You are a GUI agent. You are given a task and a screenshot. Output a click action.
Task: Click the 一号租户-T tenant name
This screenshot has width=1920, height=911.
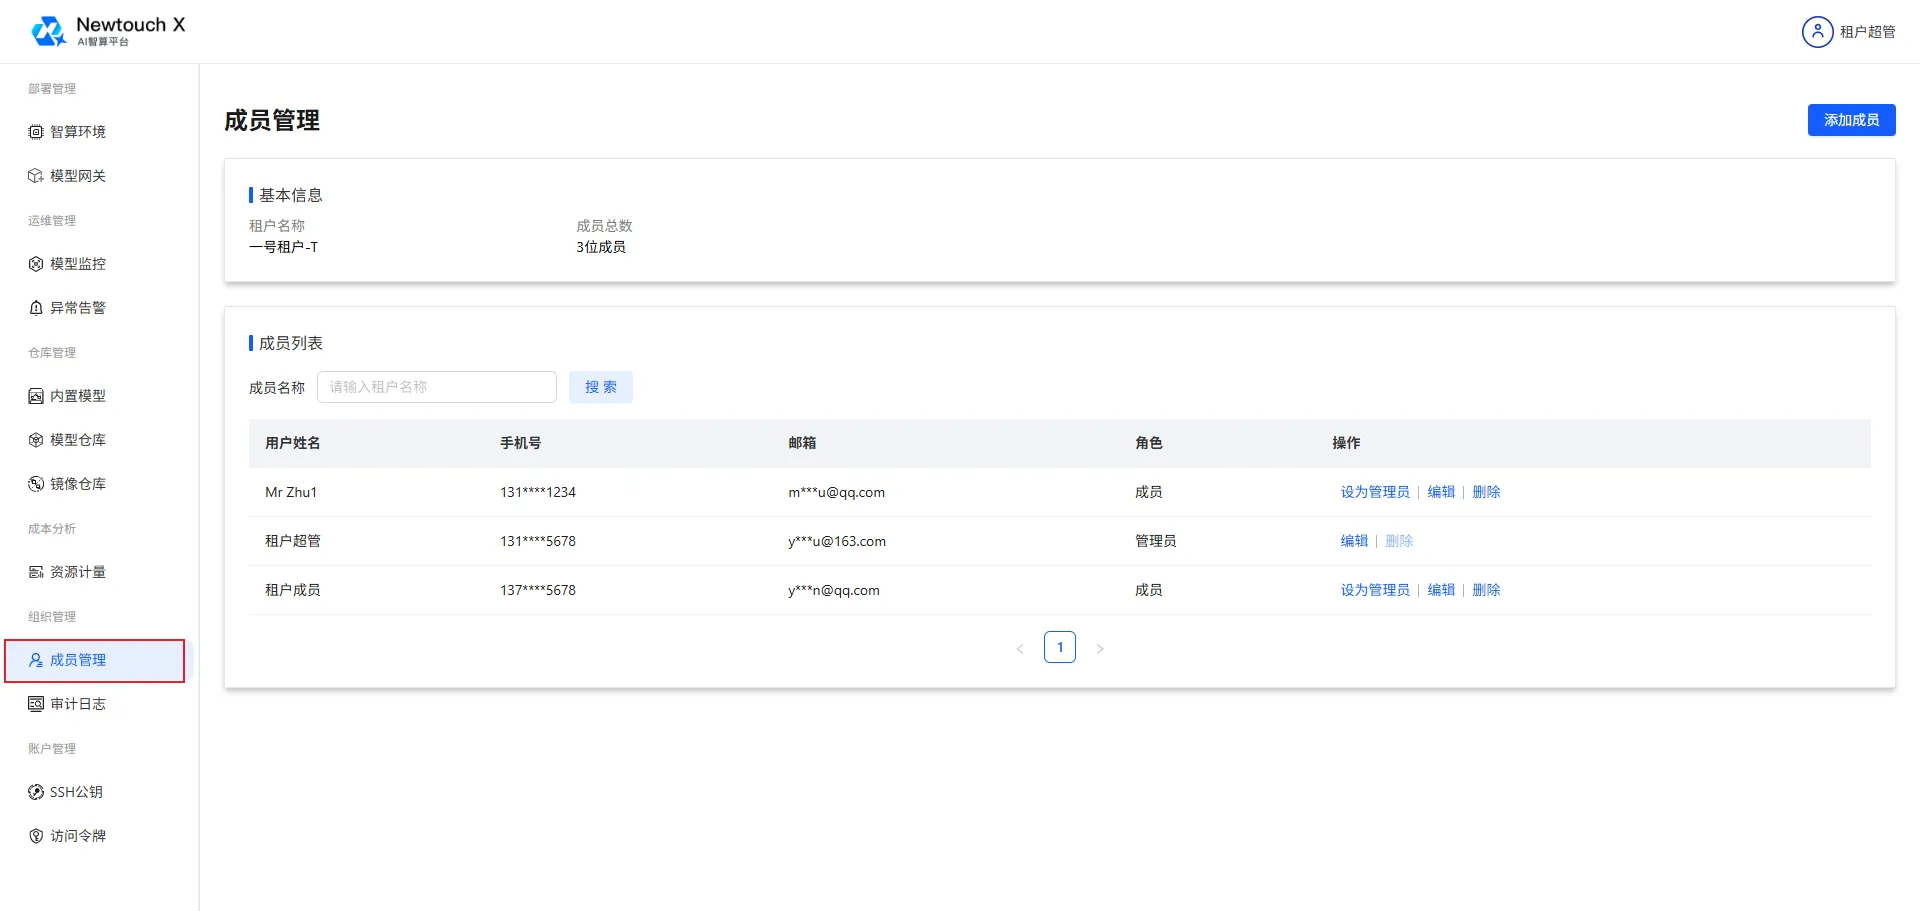pyautogui.click(x=283, y=247)
